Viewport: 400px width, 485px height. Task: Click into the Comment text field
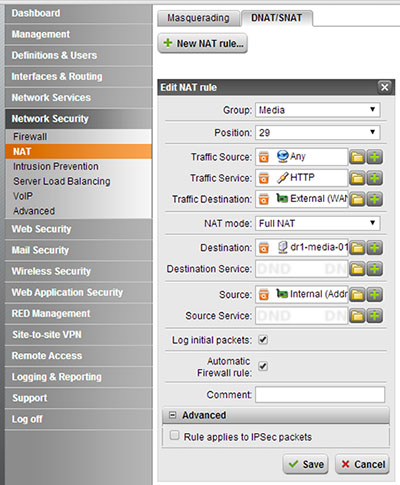[x=320, y=395]
